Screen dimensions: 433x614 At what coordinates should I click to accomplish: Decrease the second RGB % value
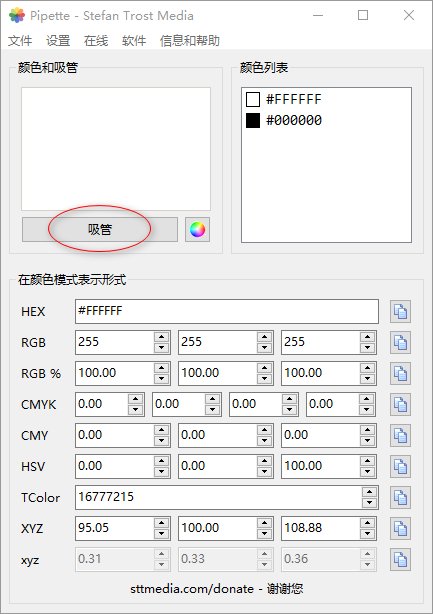[265, 379]
